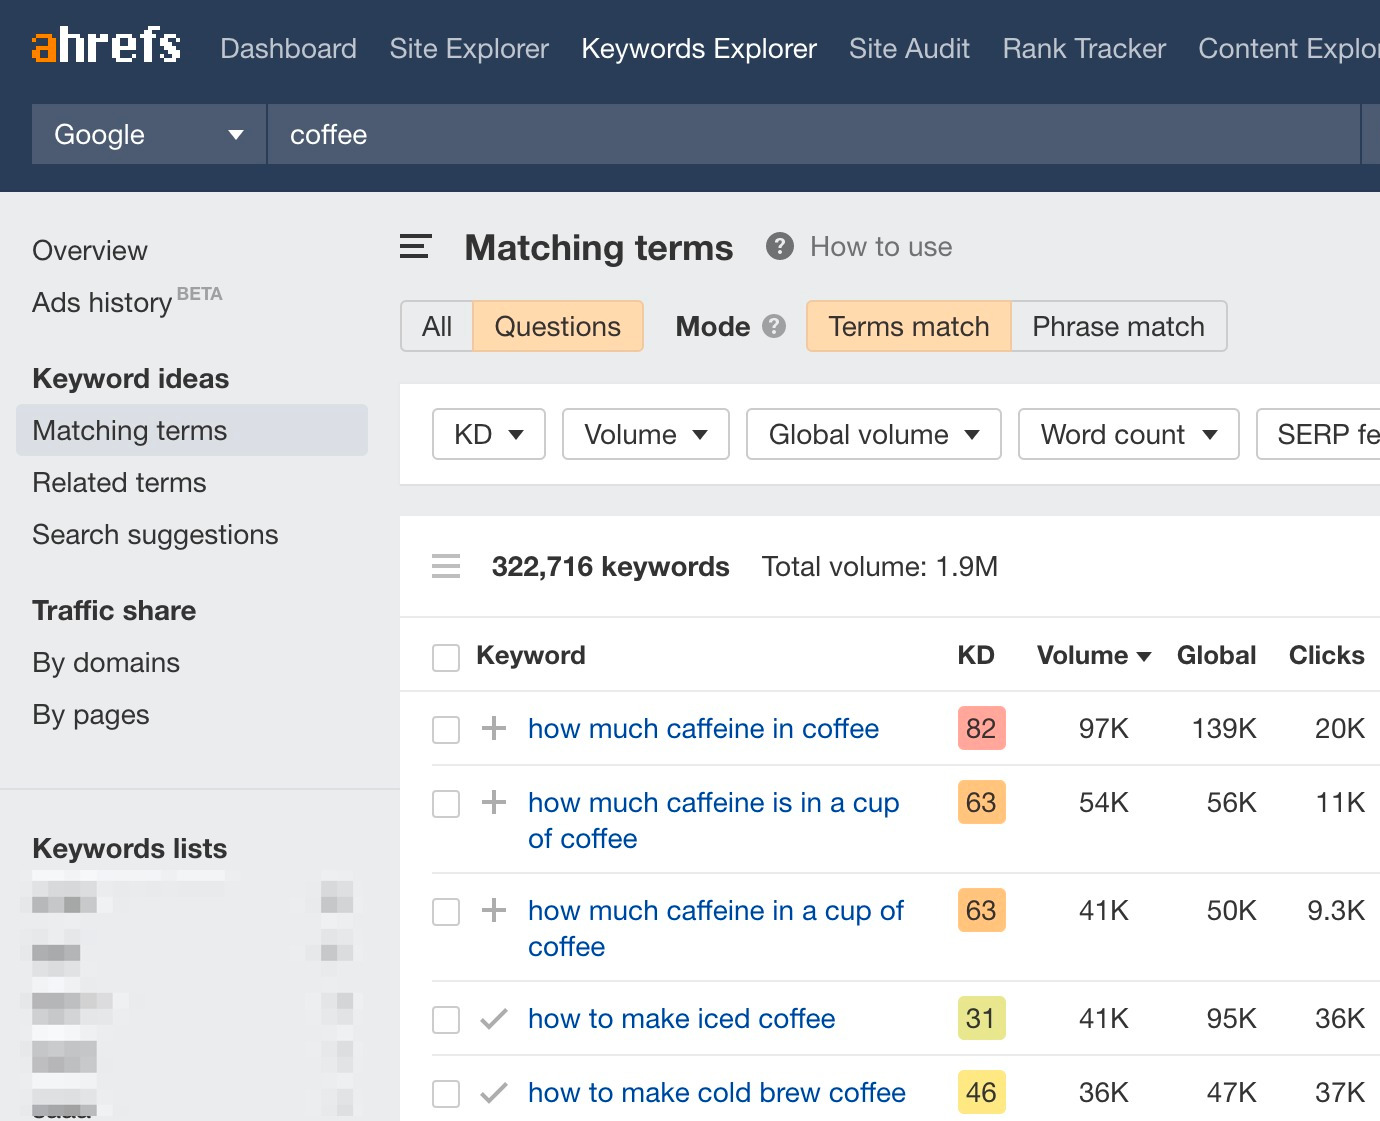Open Related terms in the sidebar
The image size is (1380, 1121).
[x=119, y=483]
